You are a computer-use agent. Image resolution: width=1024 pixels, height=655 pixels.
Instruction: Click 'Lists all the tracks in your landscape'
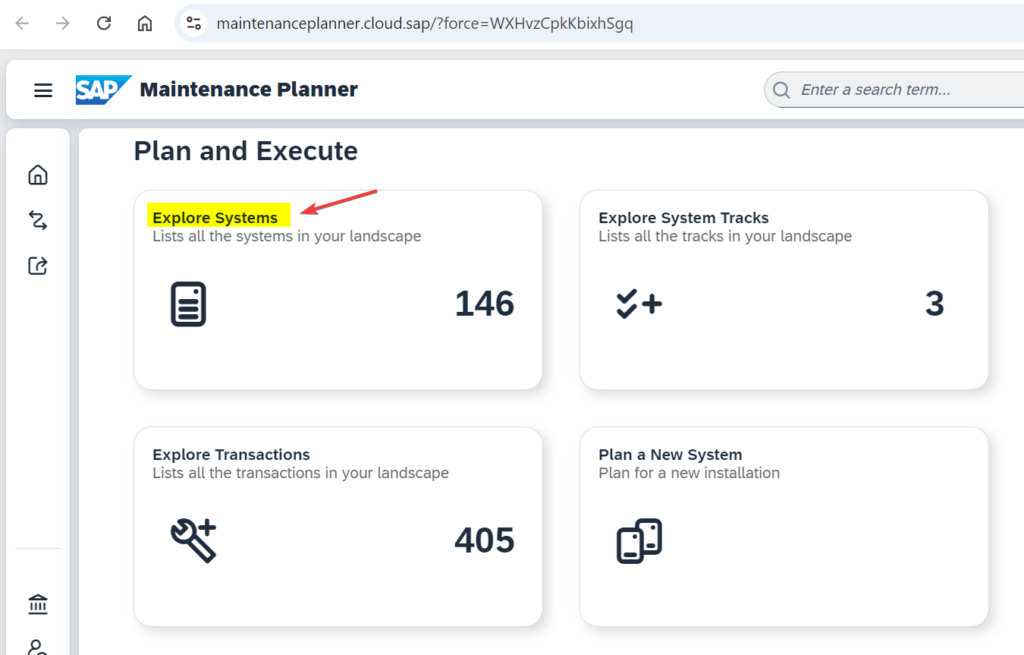[x=725, y=236]
